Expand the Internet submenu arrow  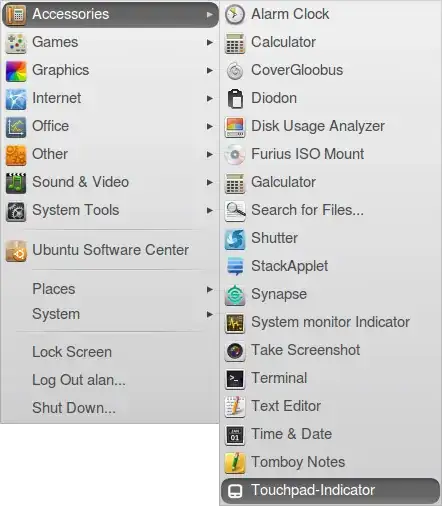(210, 98)
